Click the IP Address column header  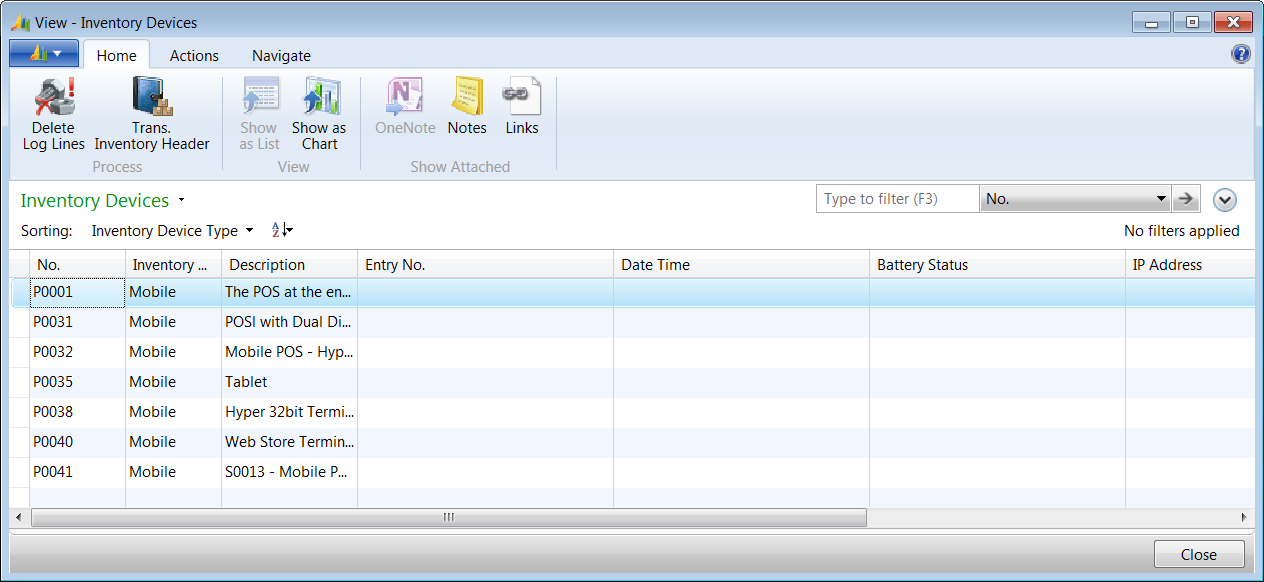1190,265
